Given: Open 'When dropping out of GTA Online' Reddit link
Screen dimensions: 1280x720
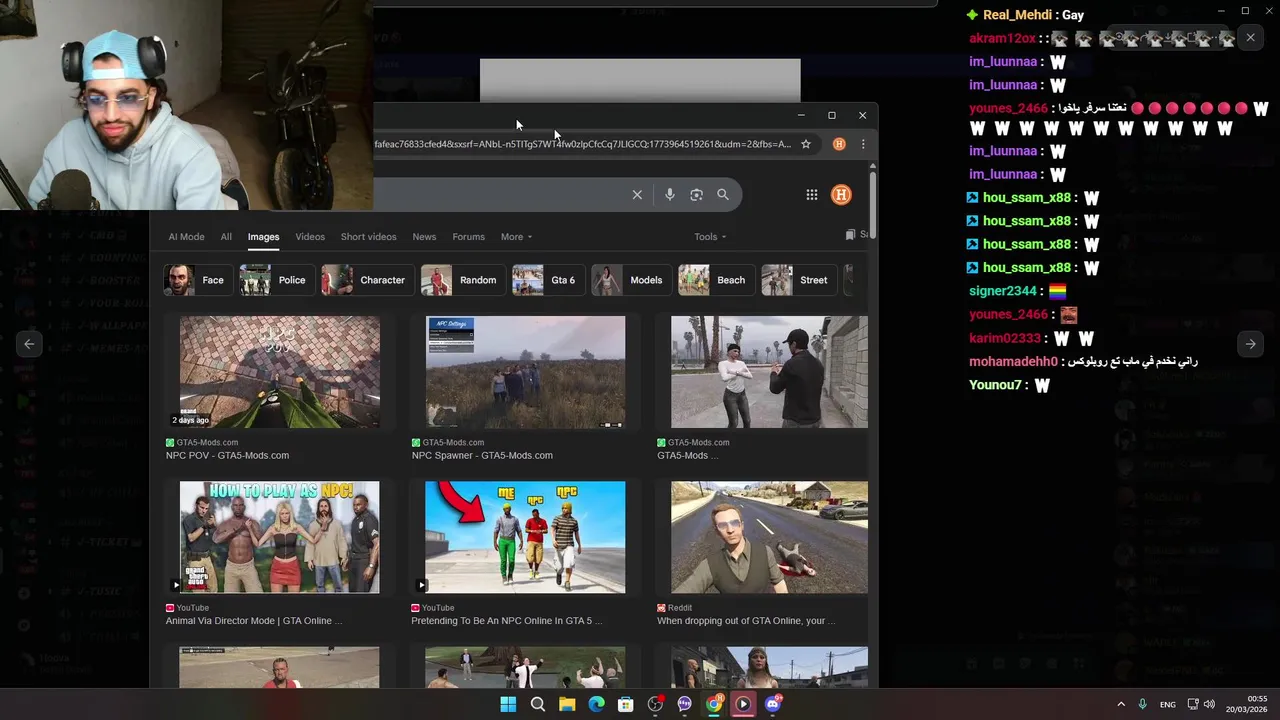Looking at the screenshot, I should (x=746, y=621).
